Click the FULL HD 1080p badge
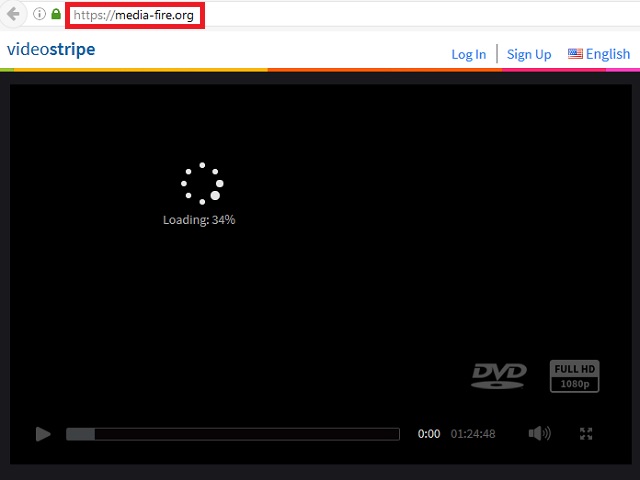 pyautogui.click(x=574, y=376)
